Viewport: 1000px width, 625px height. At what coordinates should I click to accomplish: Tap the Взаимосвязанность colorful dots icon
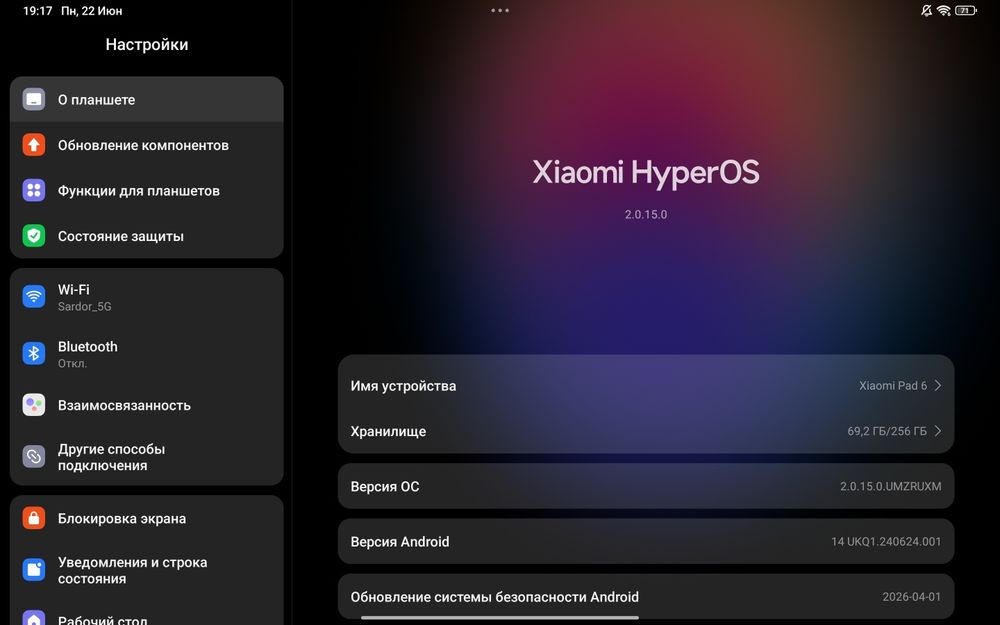click(x=34, y=405)
